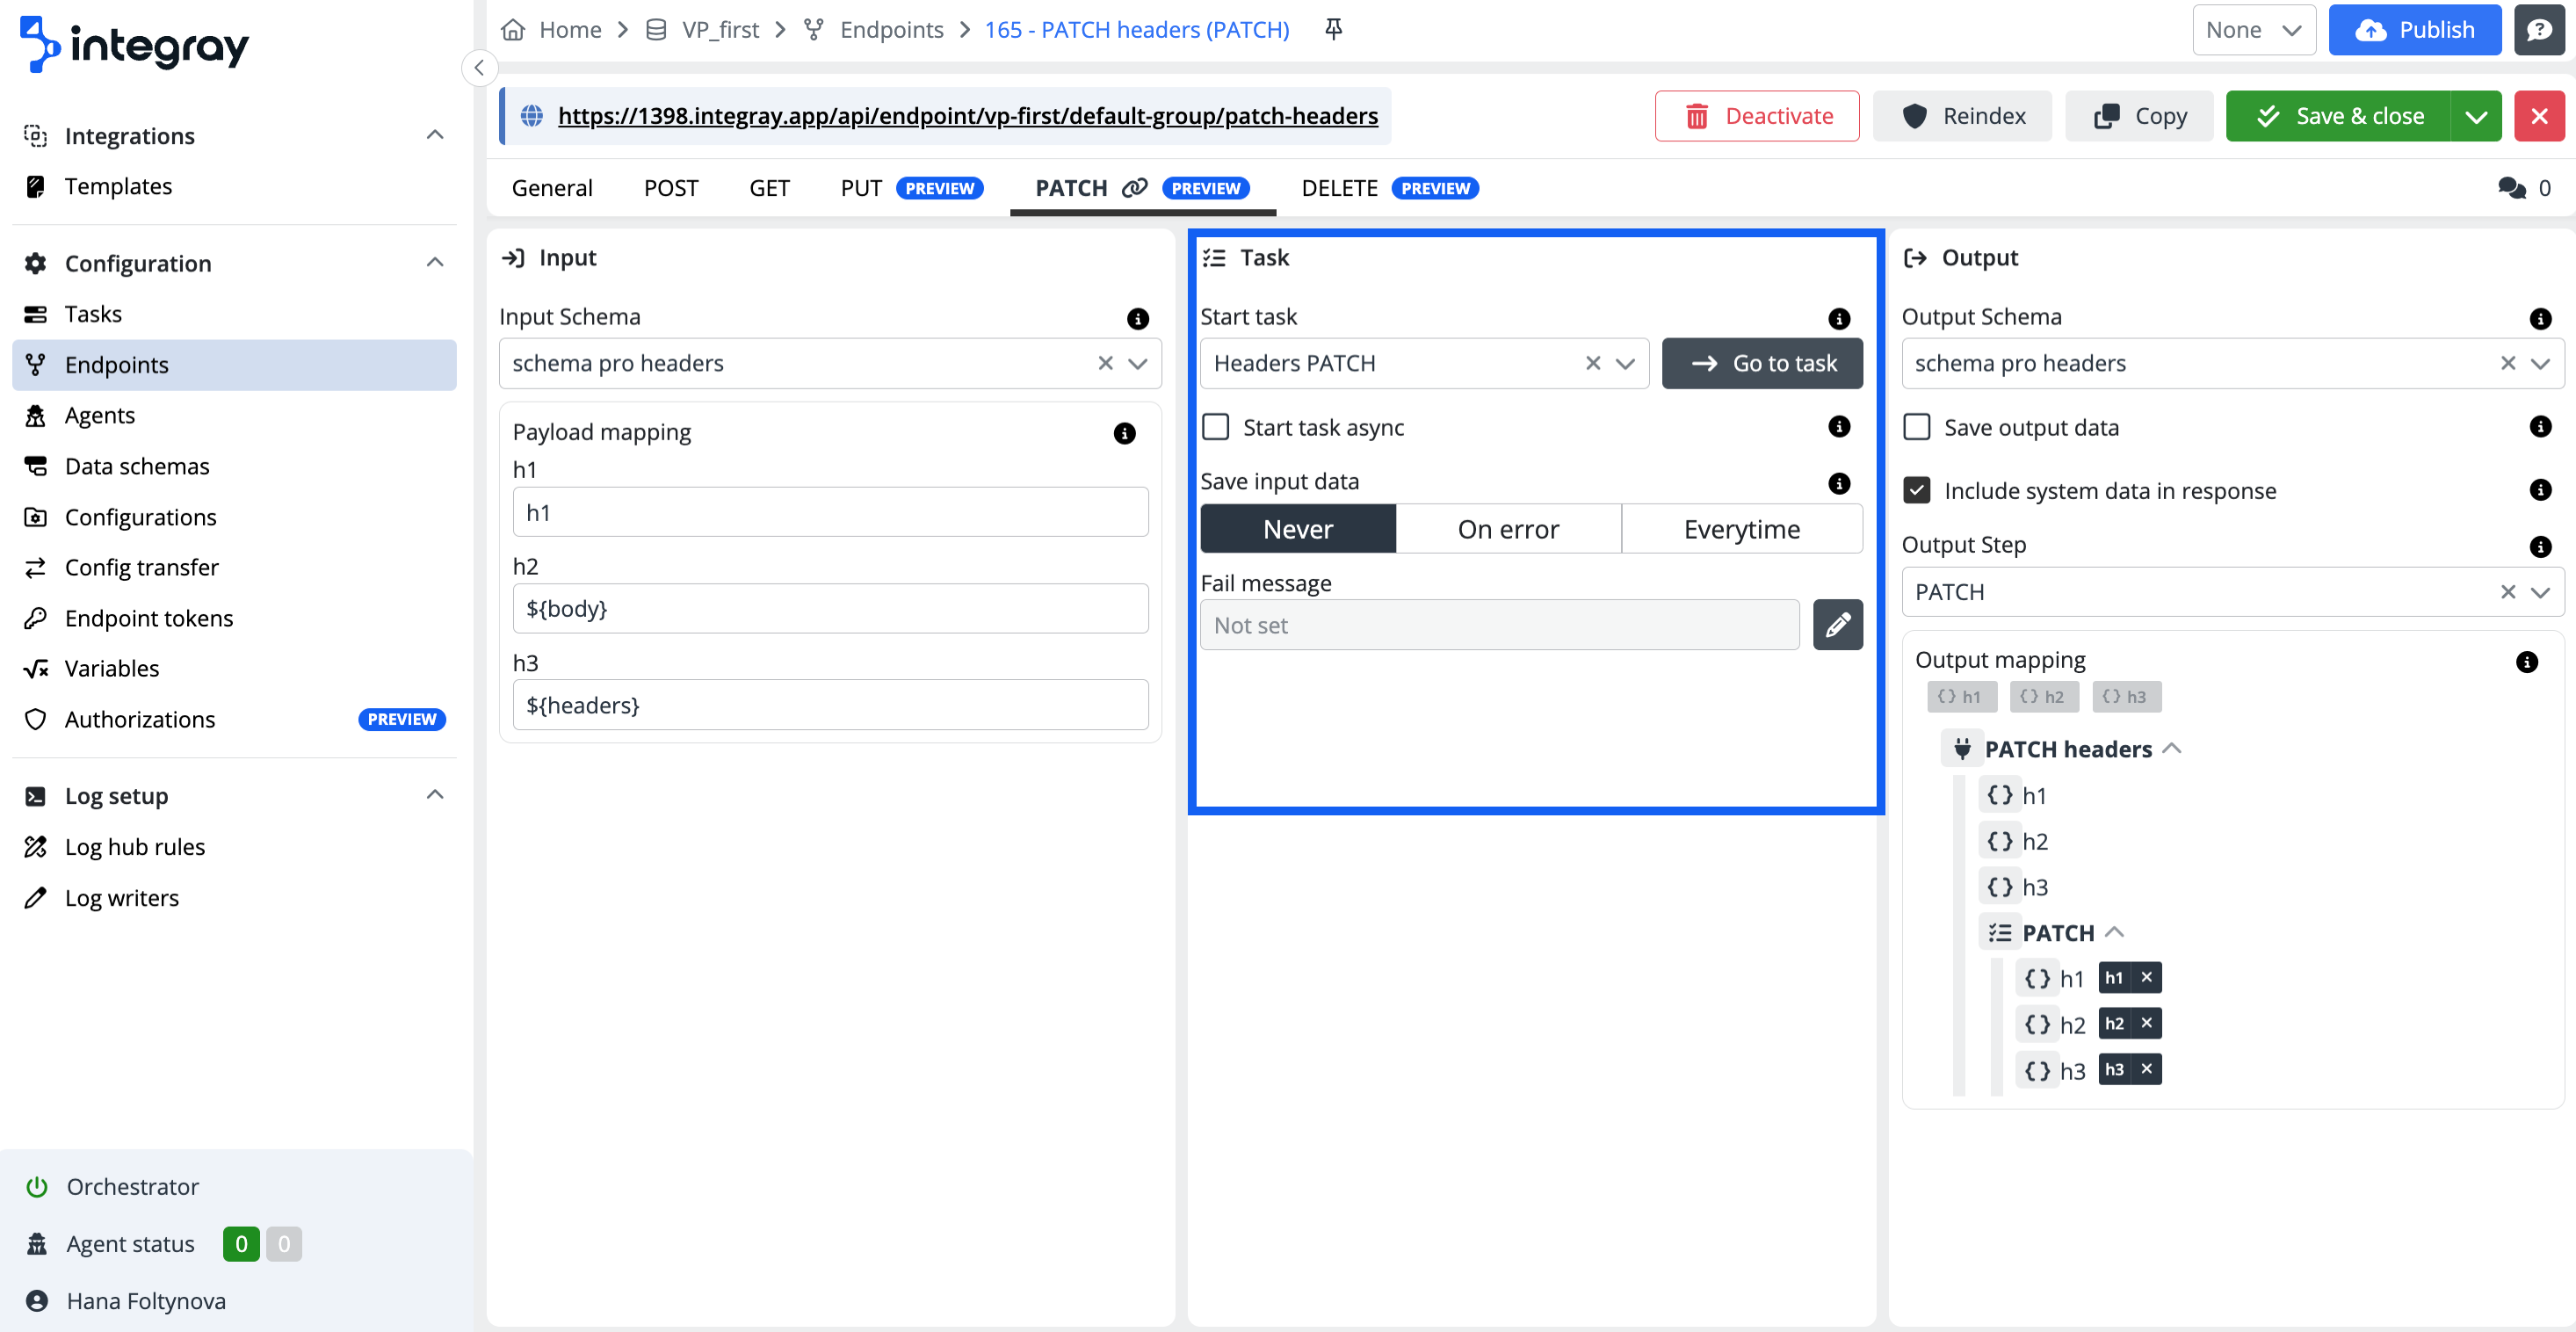Click the pin icon next to the breadcrumb
The image size is (2576, 1332).
(1333, 29)
